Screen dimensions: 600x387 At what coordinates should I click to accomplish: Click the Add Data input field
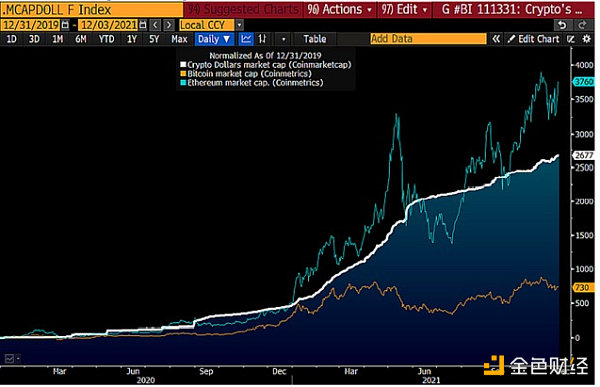(428, 39)
